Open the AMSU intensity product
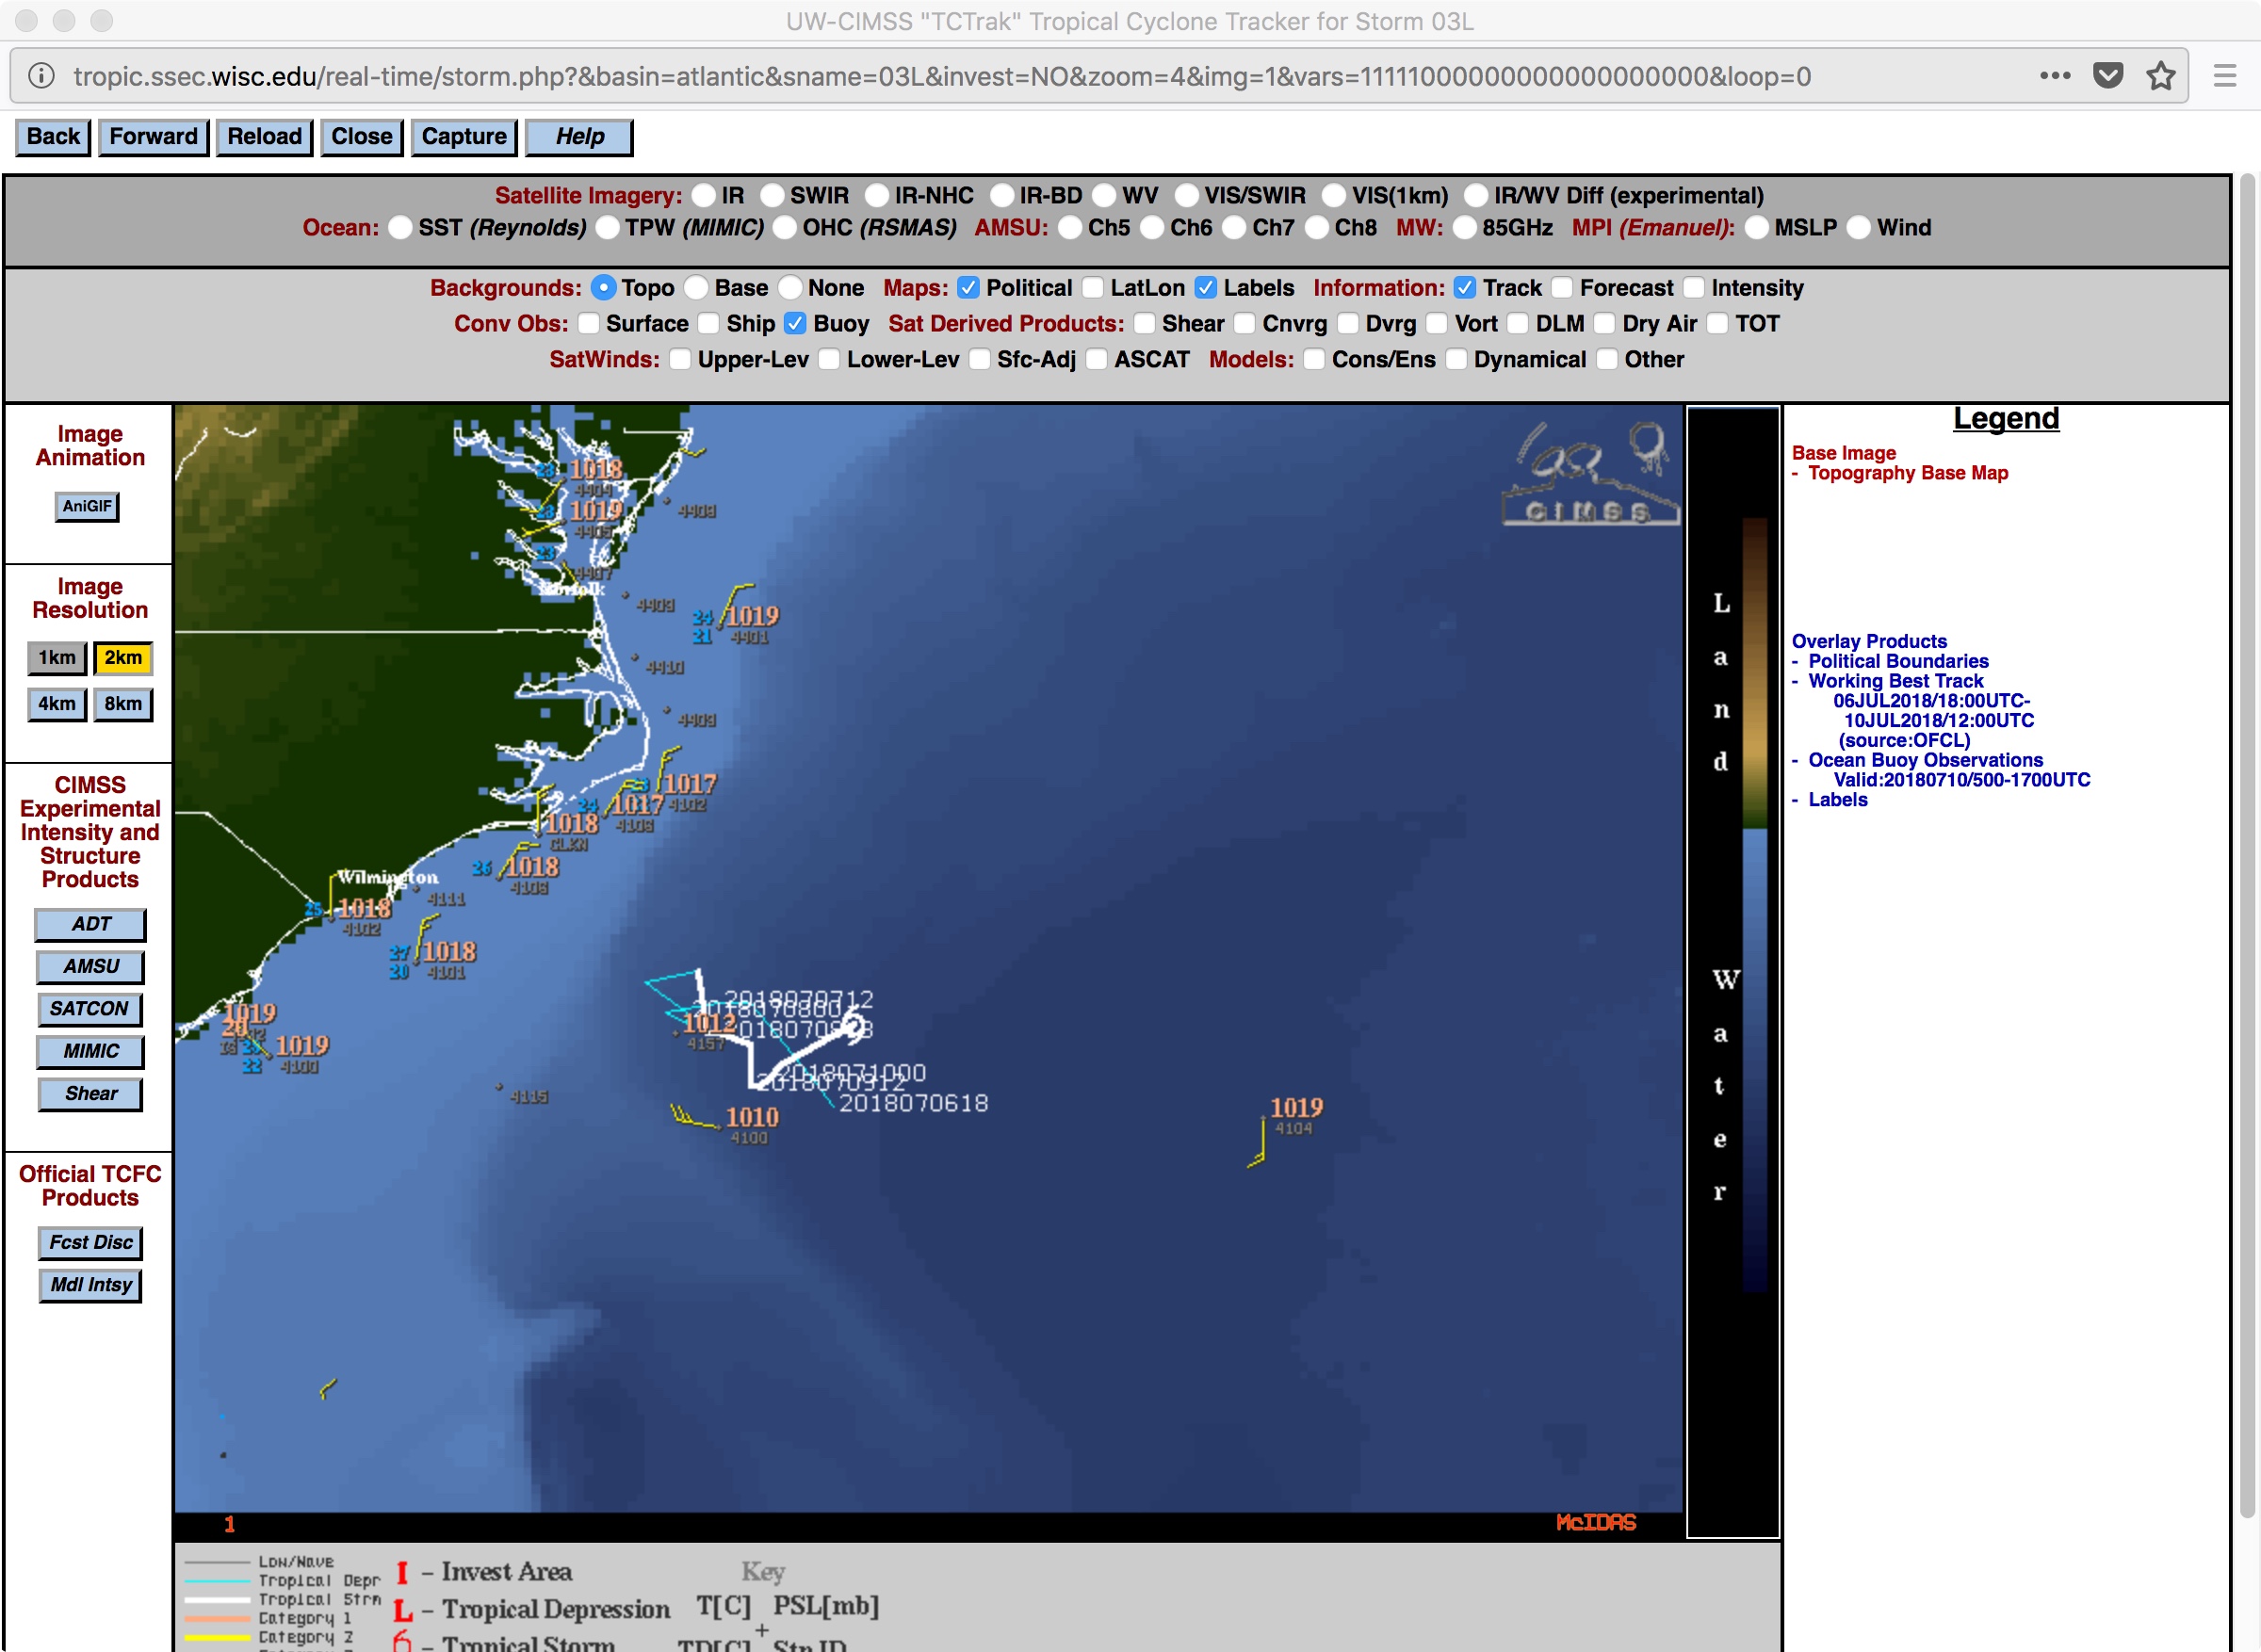 tap(91, 967)
